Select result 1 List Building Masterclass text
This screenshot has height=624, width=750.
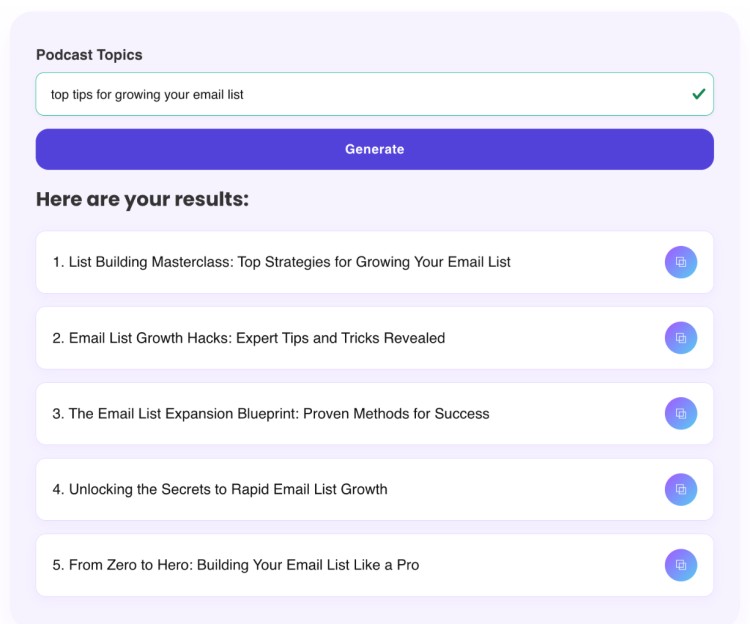click(281, 262)
